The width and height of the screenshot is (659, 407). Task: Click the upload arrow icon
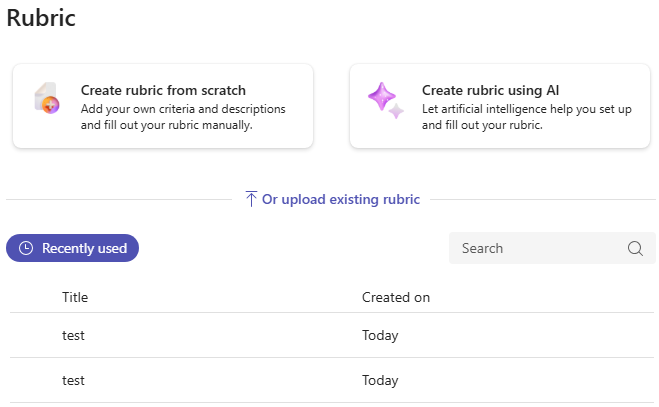tap(251, 199)
